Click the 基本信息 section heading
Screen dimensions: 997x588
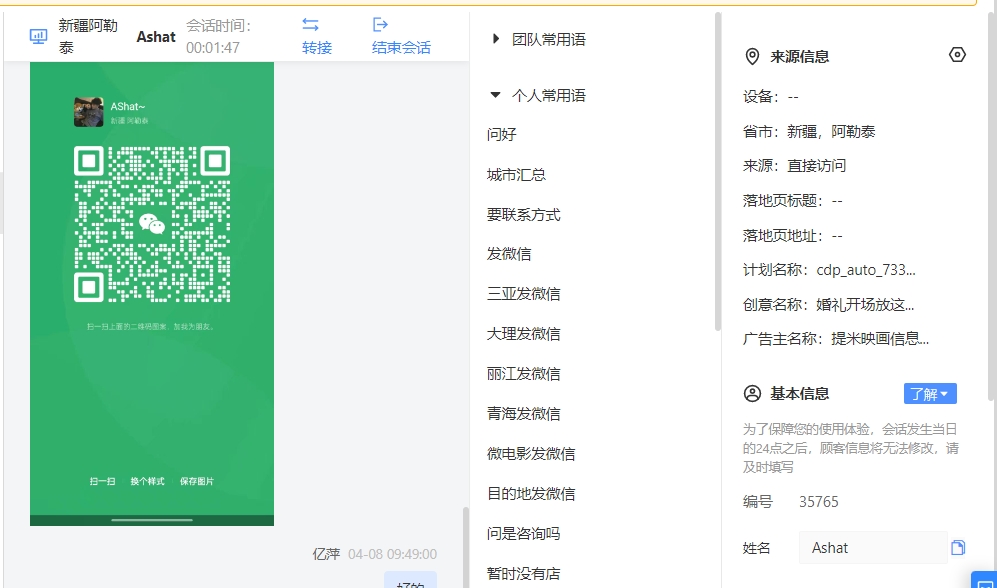pos(800,393)
